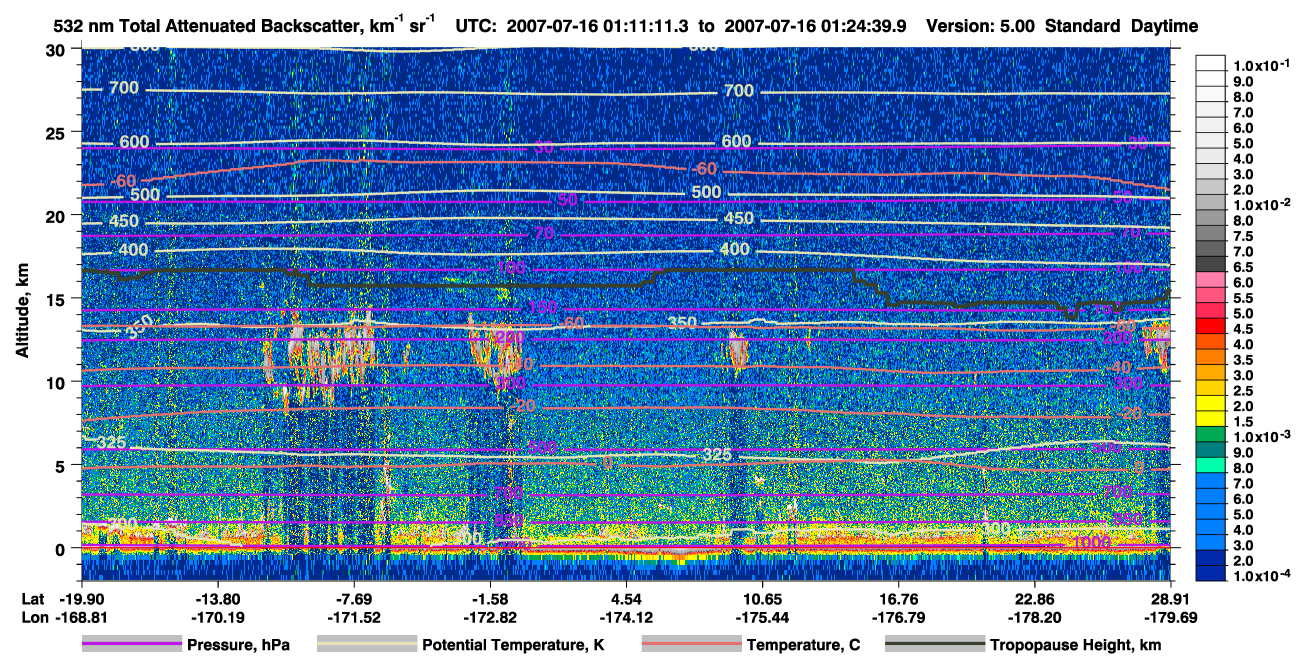Click the altitude axis tick label 15

pos(58,298)
